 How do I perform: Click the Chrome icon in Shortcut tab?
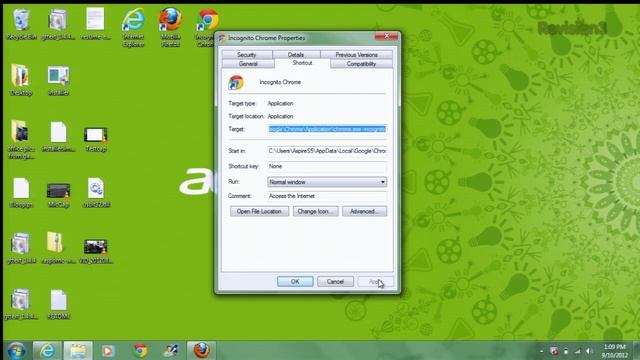click(236, 83)
